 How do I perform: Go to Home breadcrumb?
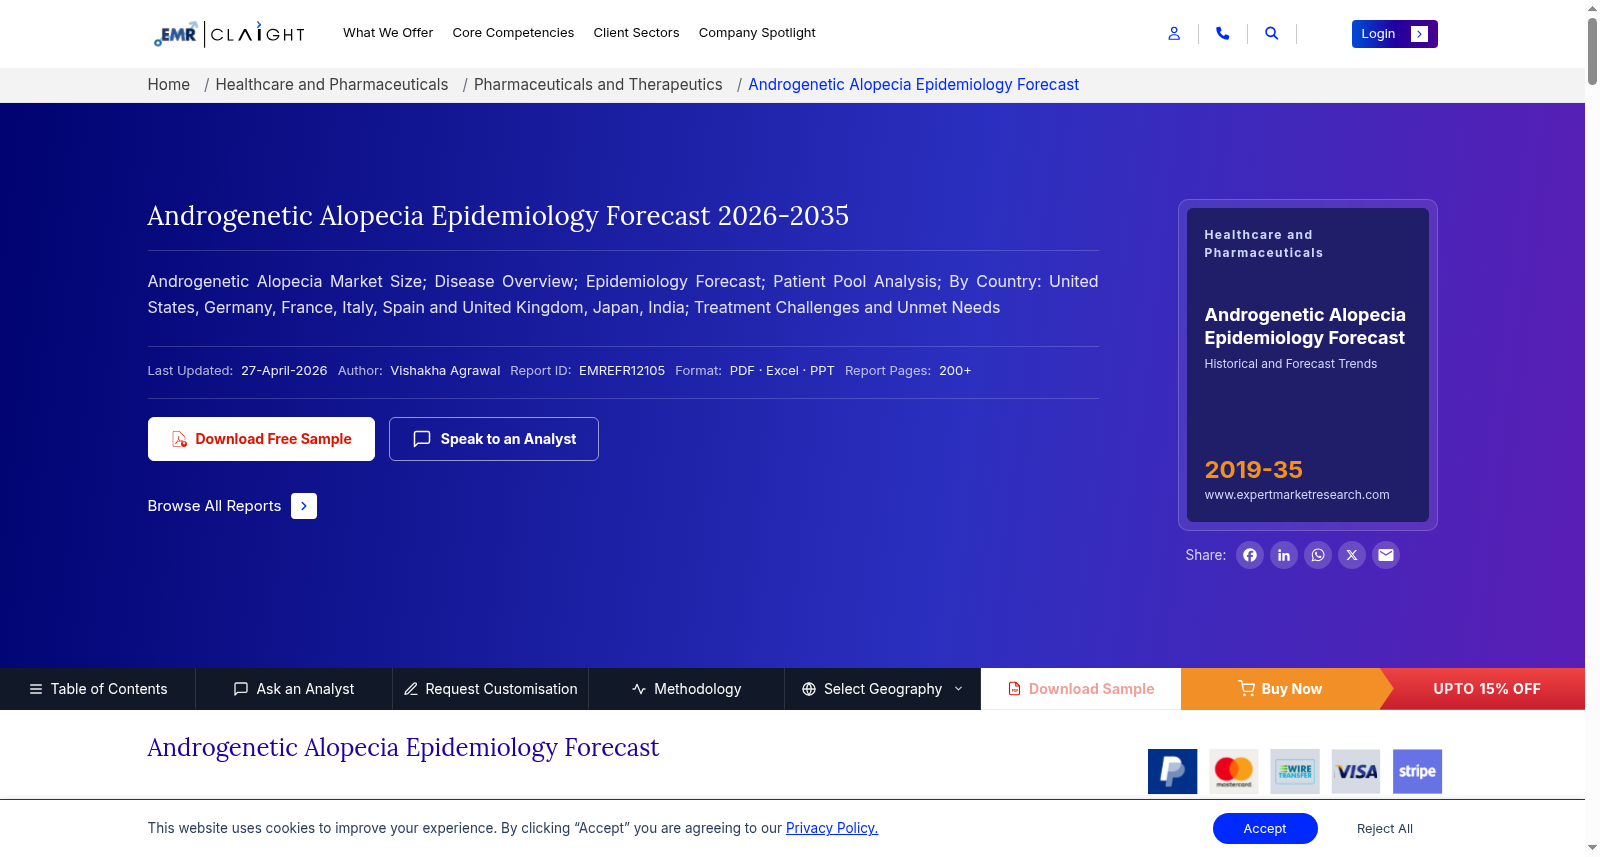[169, 85]
